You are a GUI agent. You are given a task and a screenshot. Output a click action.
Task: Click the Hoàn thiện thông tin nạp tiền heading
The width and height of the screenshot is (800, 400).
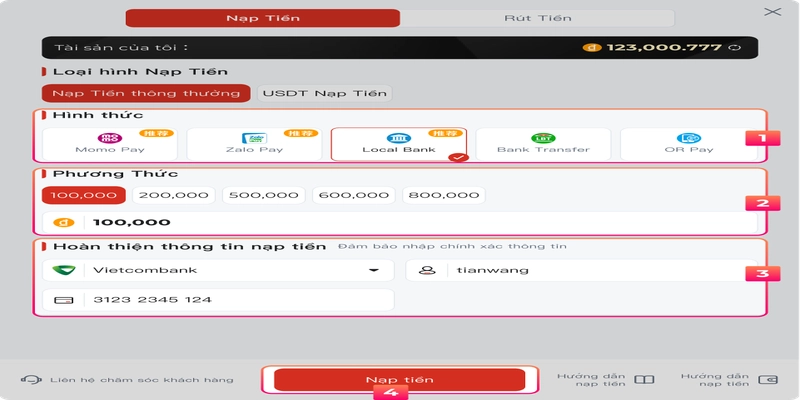click(x=189, y=247)
